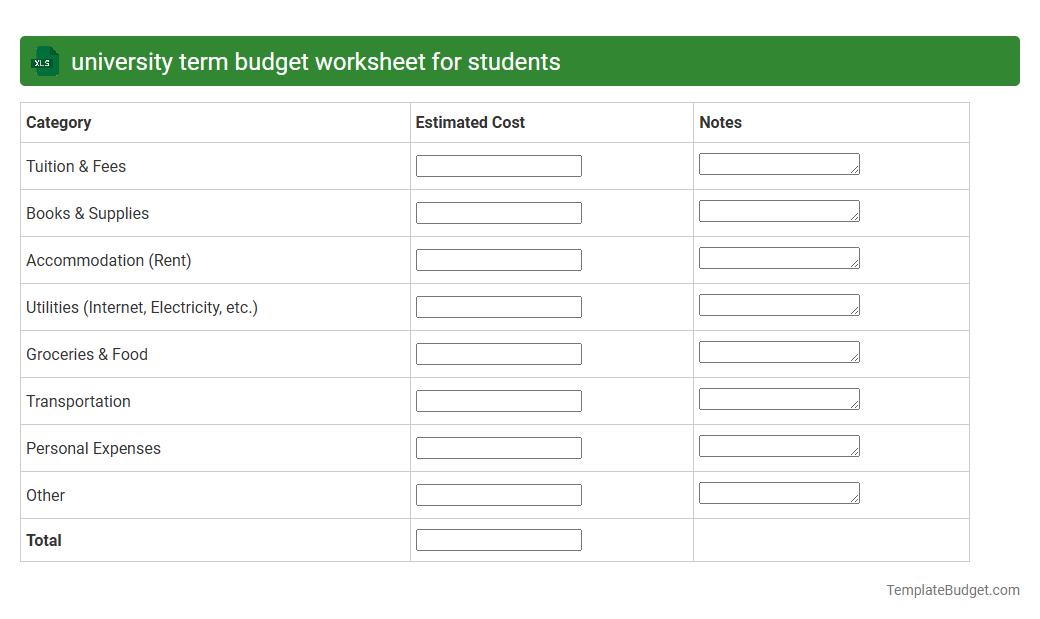Click the Category column header
Screen dimensions: 1040x619
pyautogui.click(x=58, y=122)
